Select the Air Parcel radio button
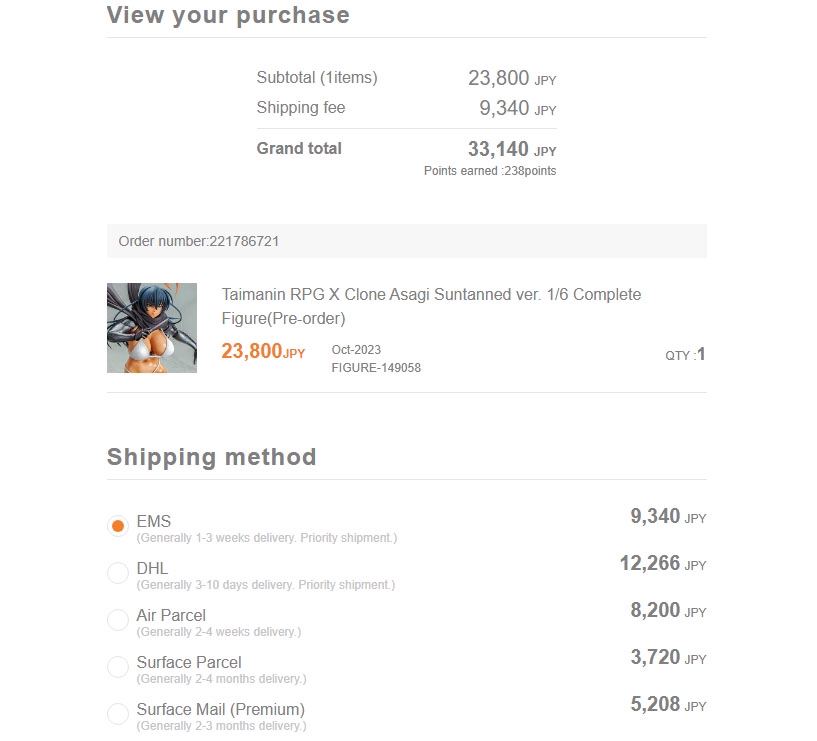This screenshot has height=741, width=817. [x=118, y=620]
